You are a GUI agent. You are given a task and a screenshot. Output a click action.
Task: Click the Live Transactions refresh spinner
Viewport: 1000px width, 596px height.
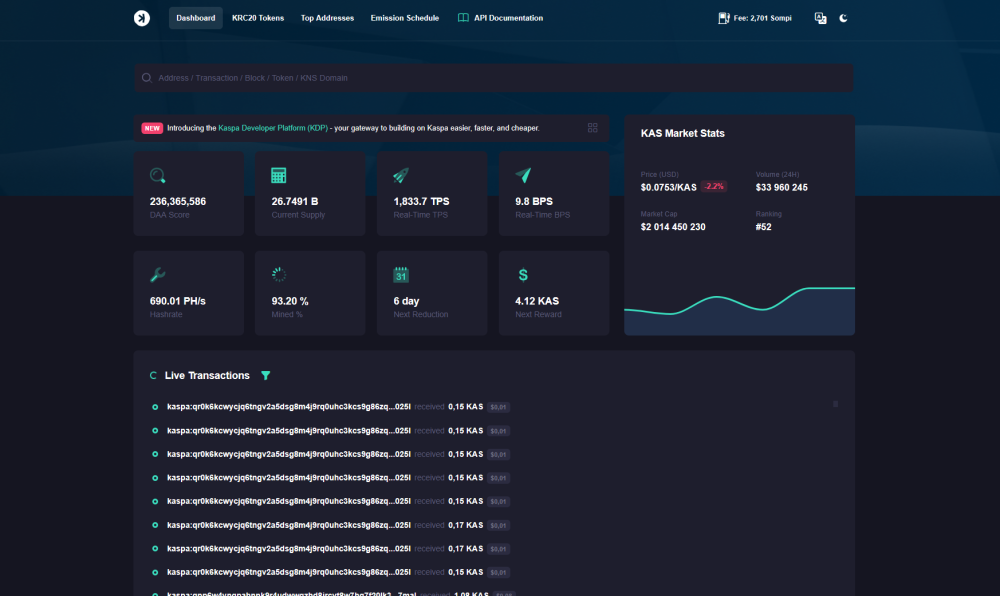tap(153, 375)
